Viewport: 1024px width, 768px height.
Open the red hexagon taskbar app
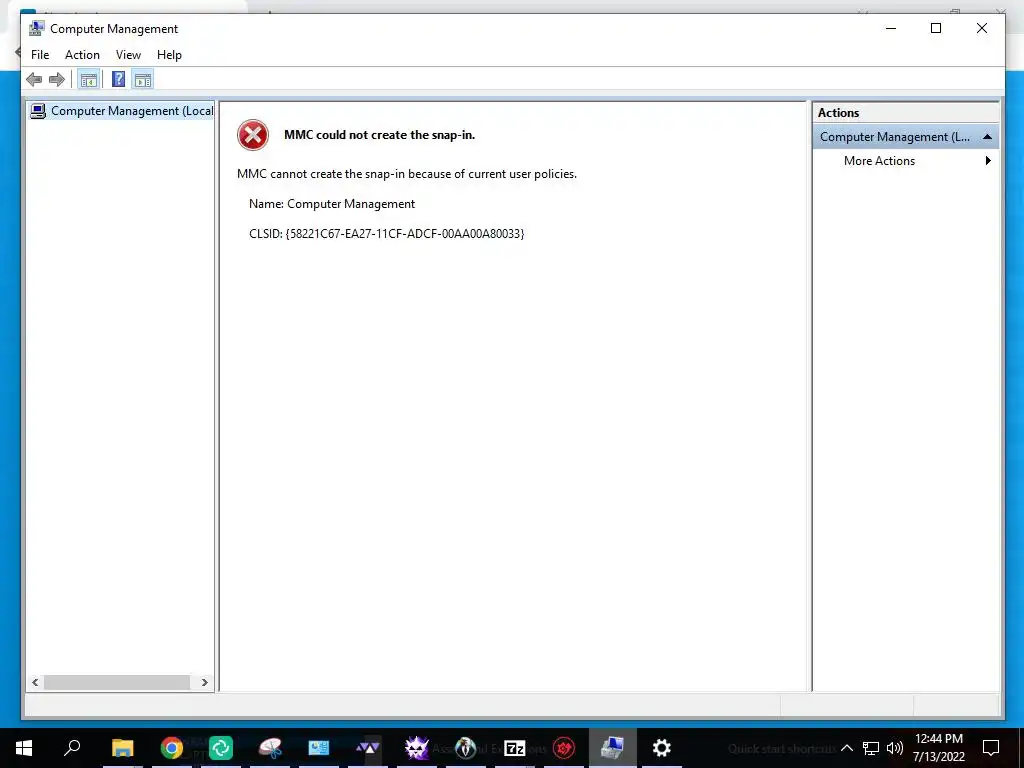pyautogui.click(x=564, y=748)
